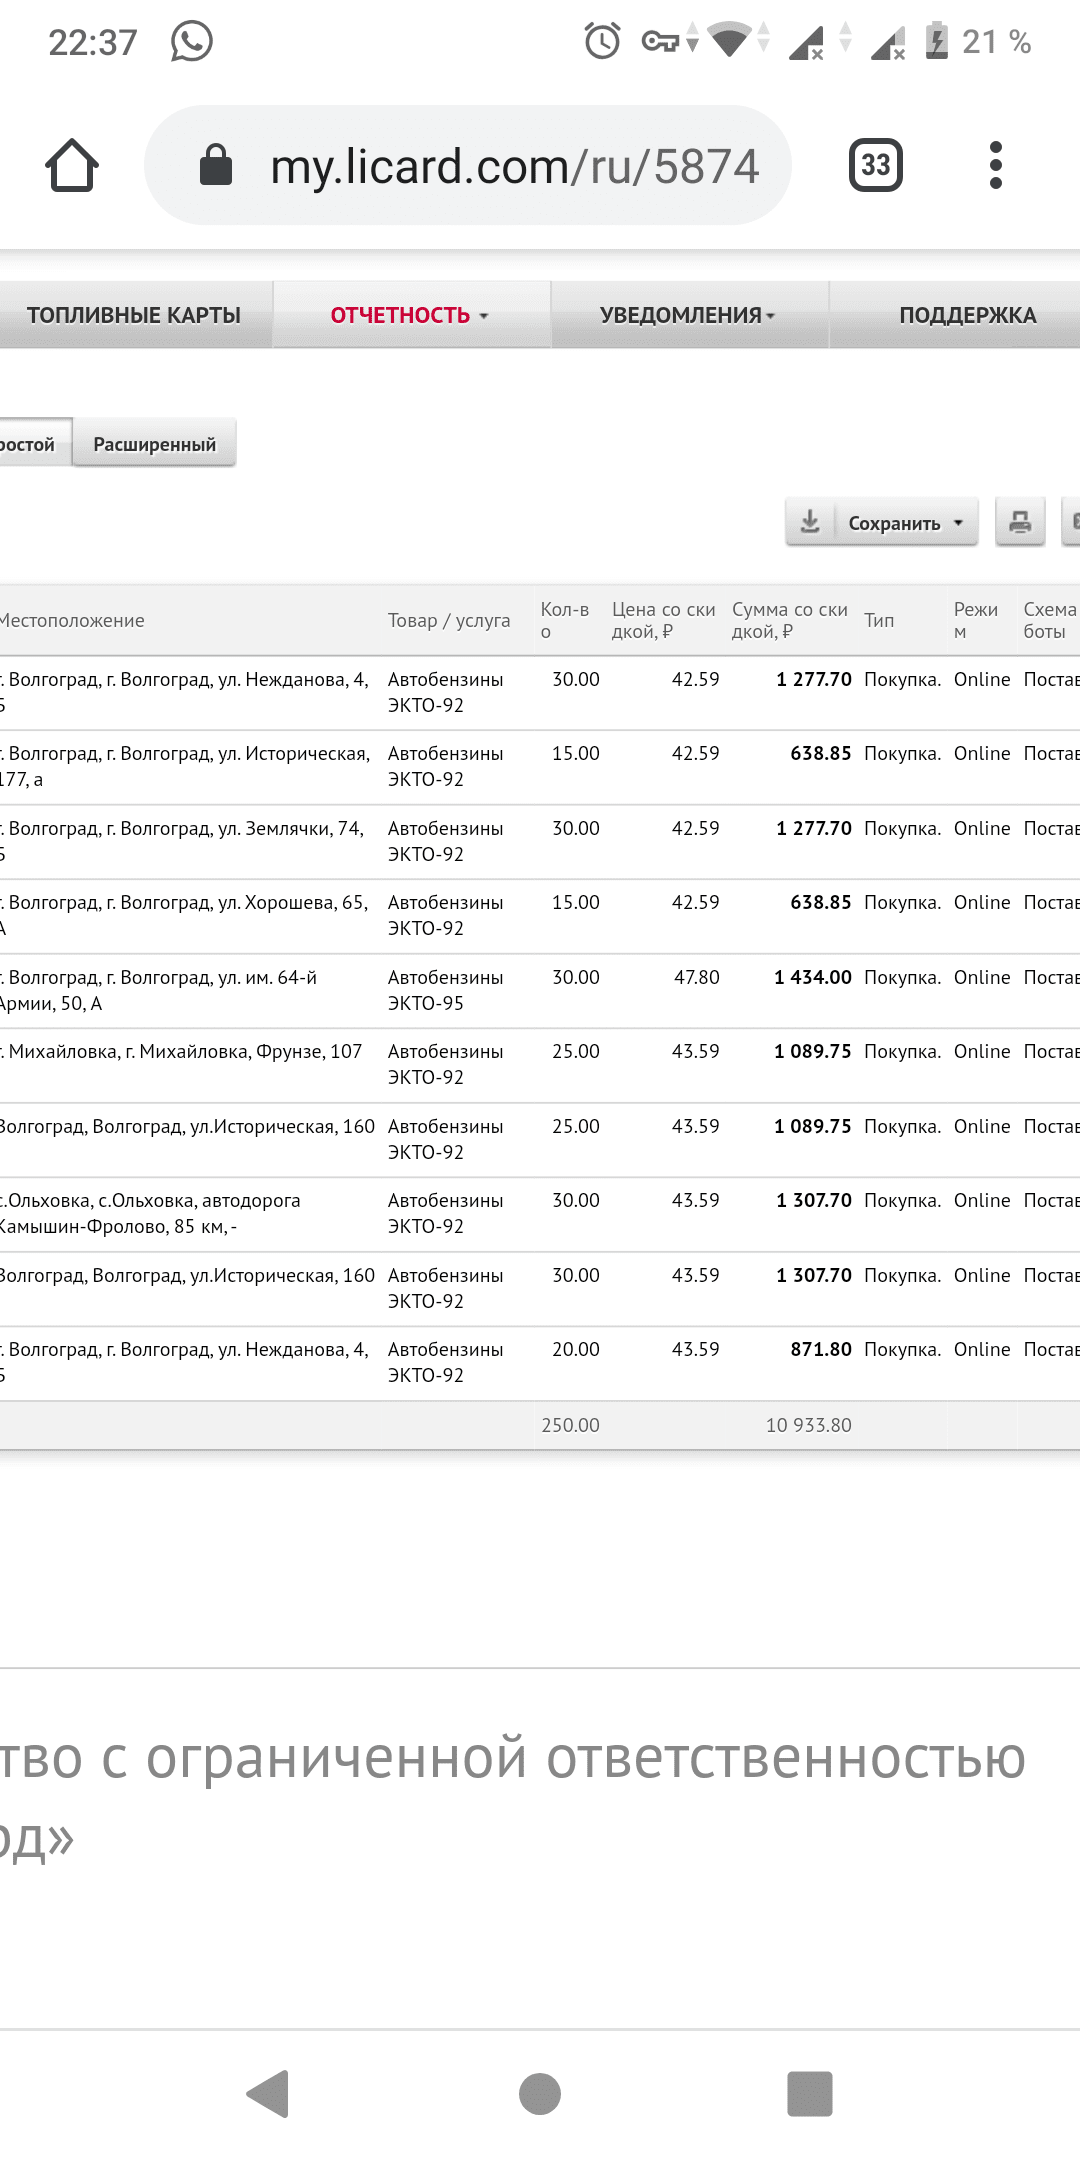
Task: Tap the Android back navigation button
Action: click(268, 2093)
